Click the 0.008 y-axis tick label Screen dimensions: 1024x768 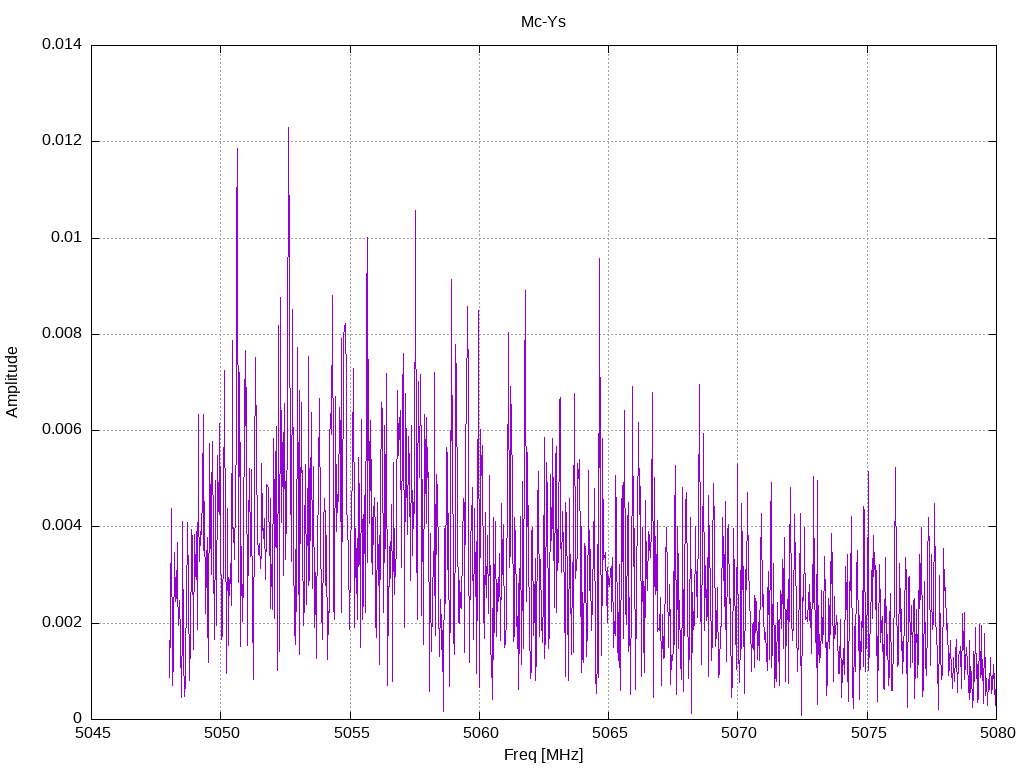(62, 334)
